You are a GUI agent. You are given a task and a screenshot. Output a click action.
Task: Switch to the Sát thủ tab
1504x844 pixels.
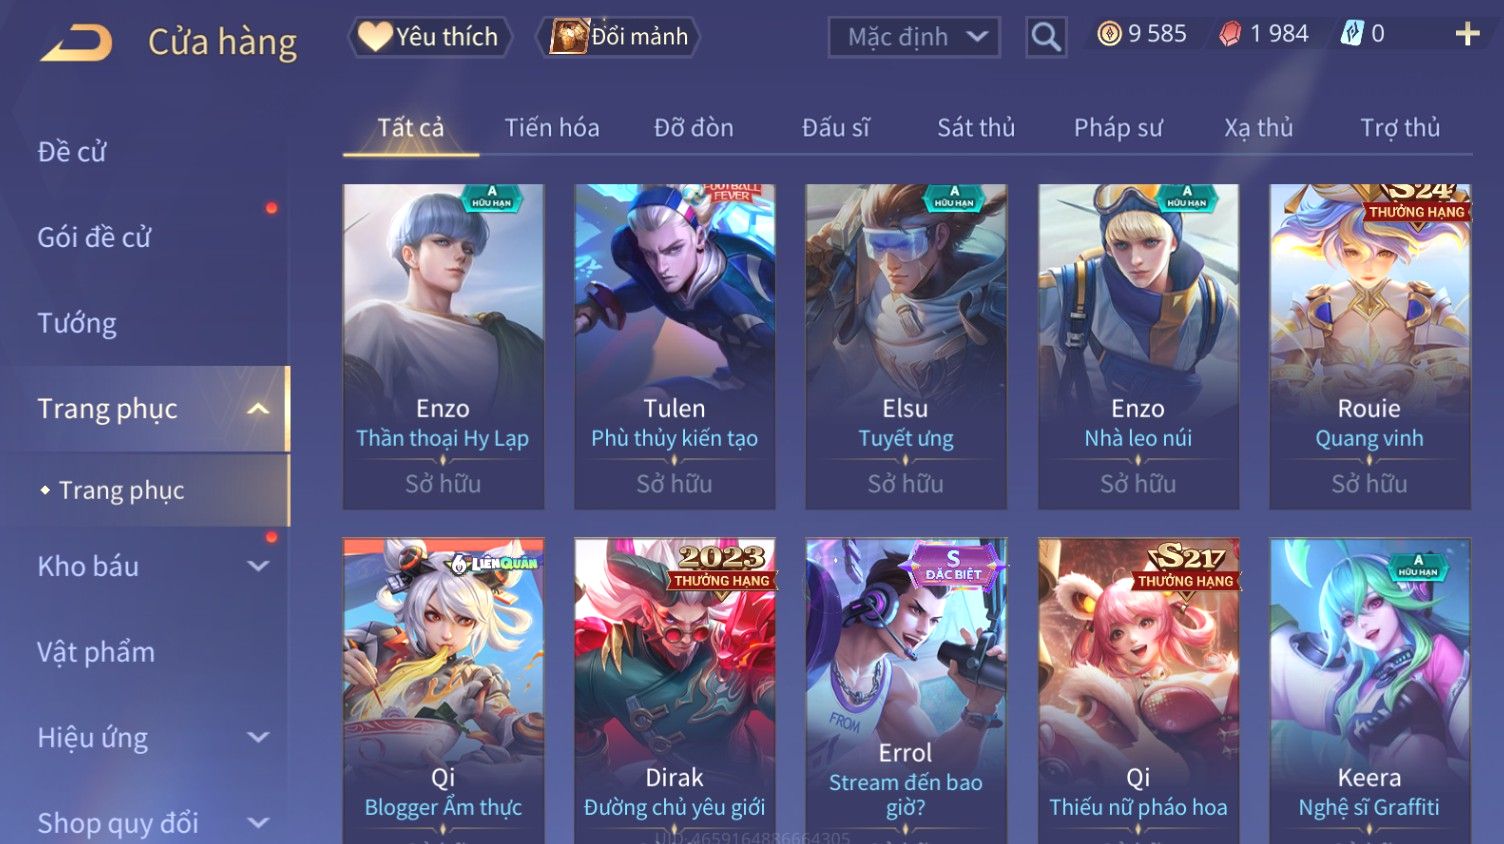click(975, 128)
